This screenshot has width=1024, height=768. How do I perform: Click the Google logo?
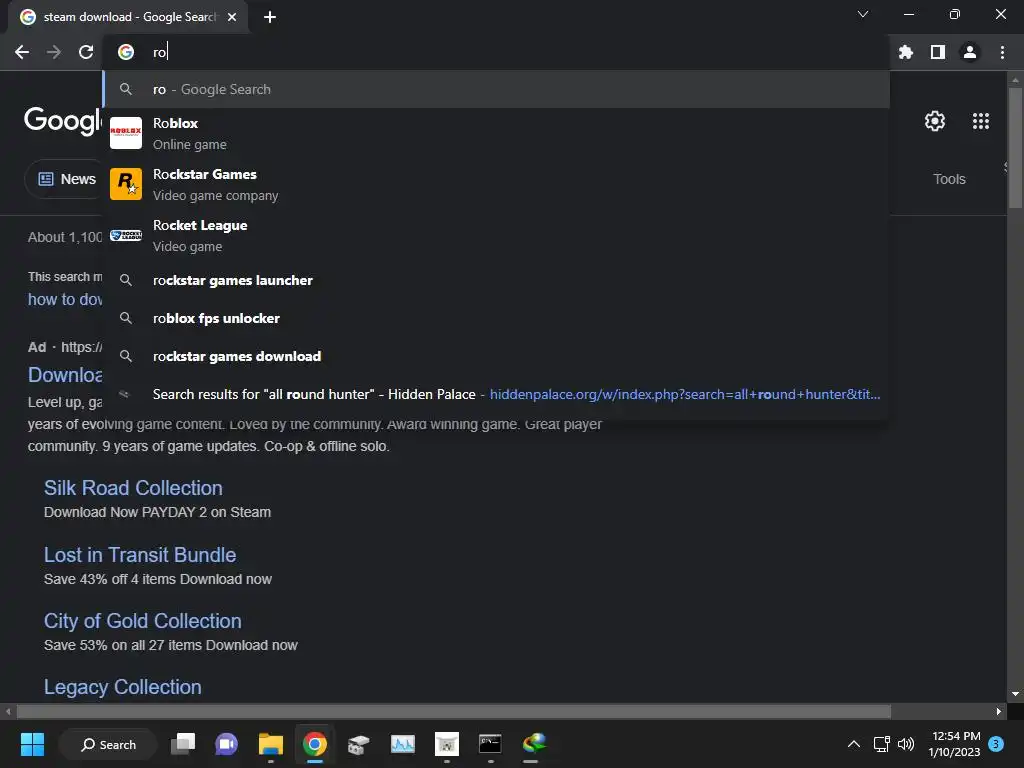63,121
